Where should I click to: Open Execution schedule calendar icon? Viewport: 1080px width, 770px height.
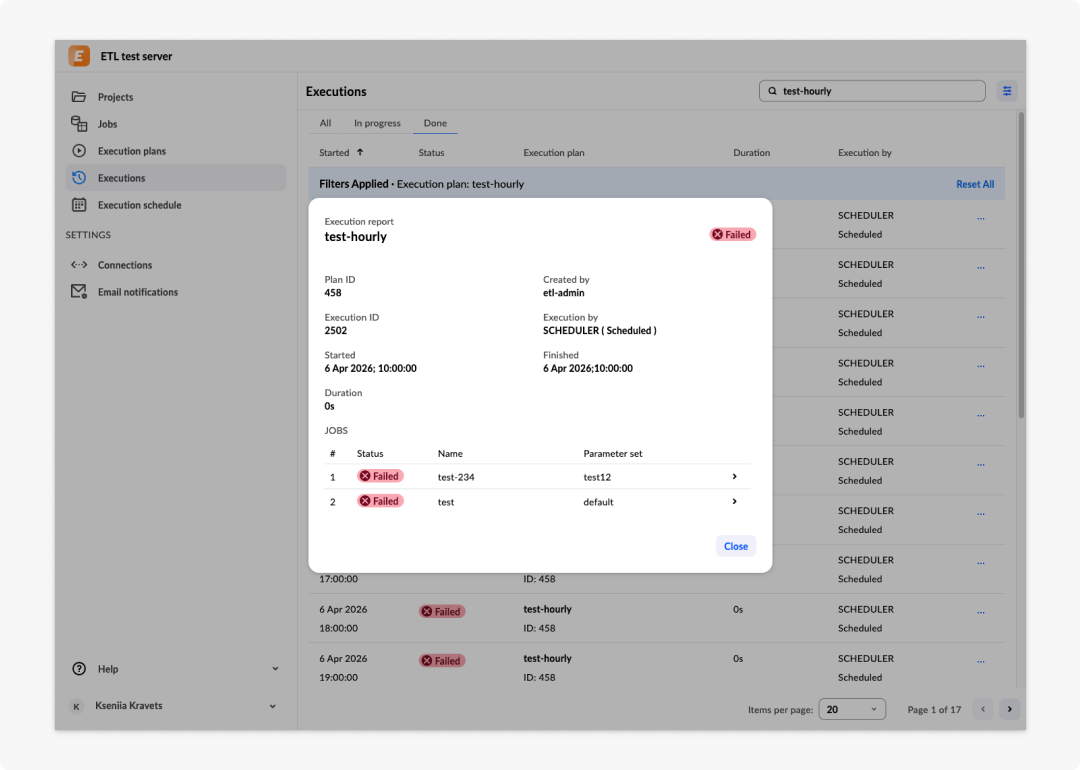point(79,205)
